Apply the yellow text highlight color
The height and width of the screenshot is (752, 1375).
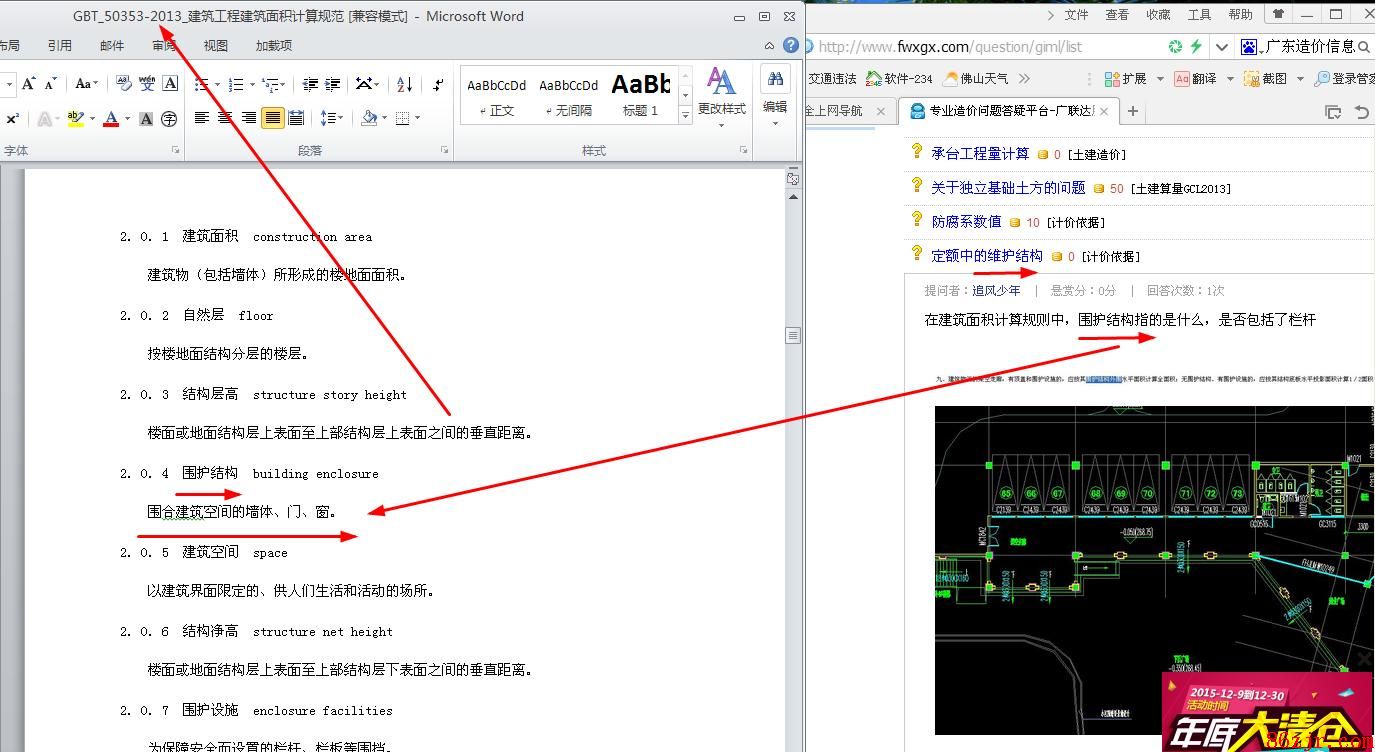(75, 118)
